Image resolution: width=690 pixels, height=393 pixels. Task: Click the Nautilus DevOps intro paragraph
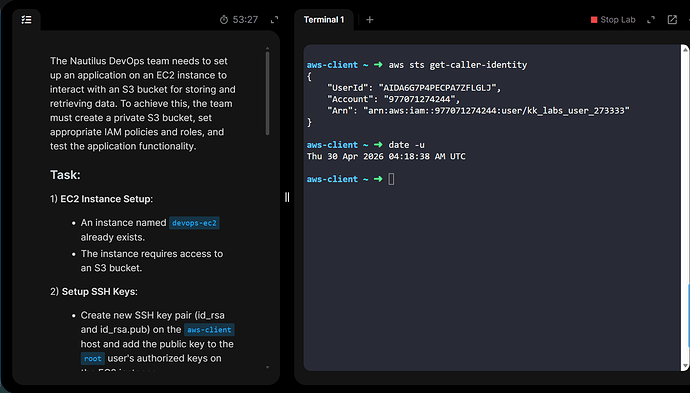[x=143, y=103]
